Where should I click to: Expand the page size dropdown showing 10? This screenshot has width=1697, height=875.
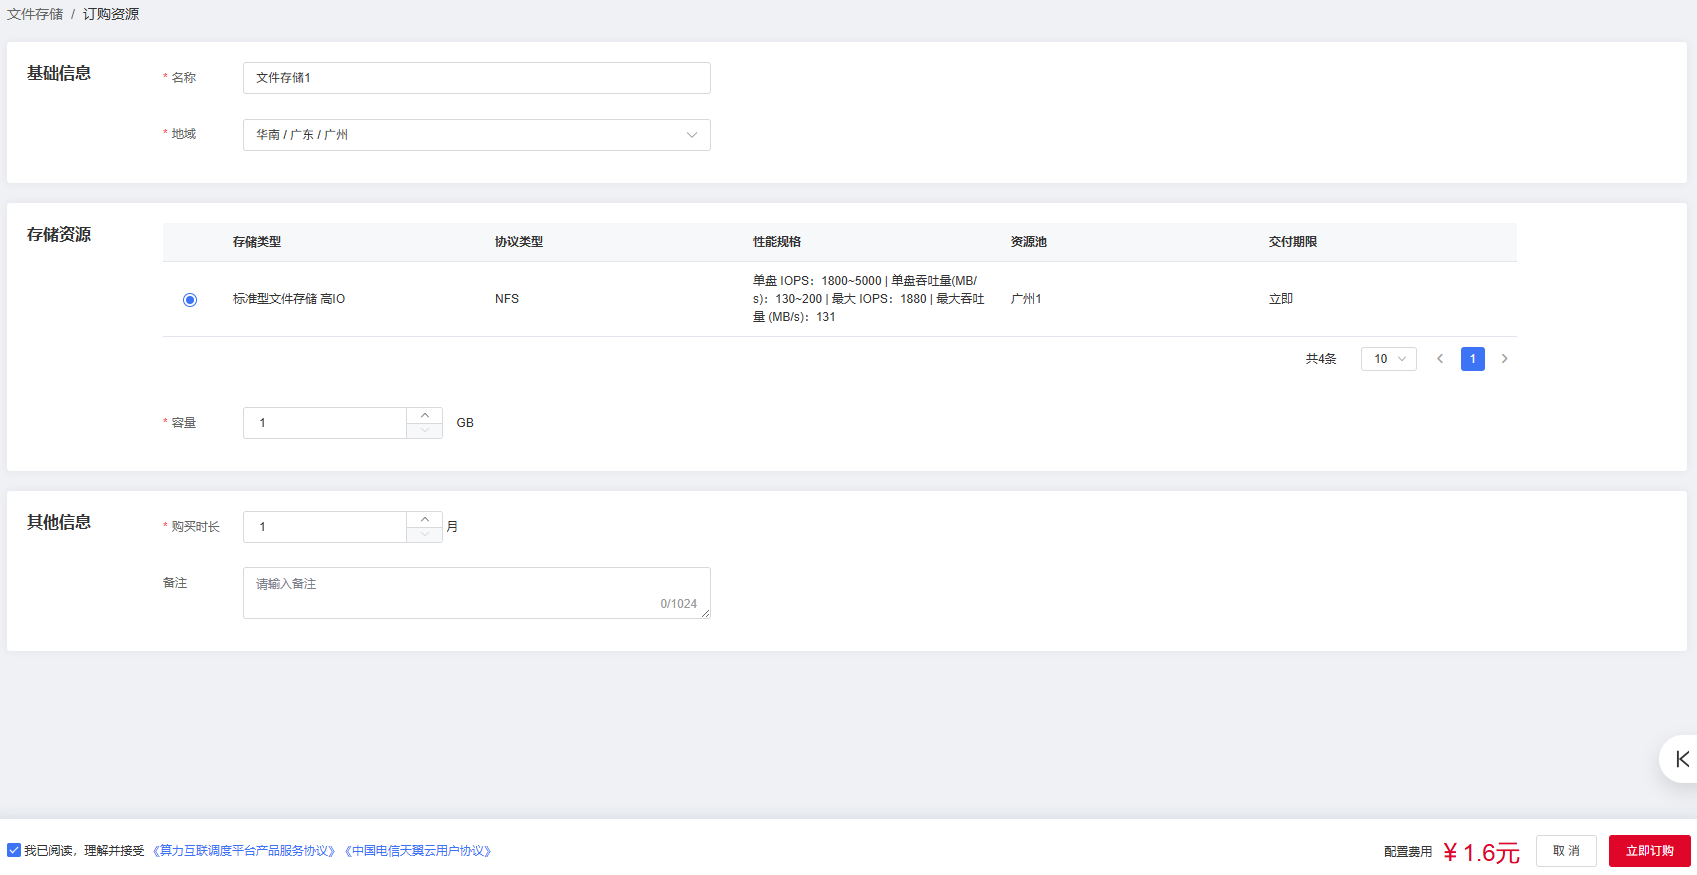pyautogui.click(x=1388, y=359)
